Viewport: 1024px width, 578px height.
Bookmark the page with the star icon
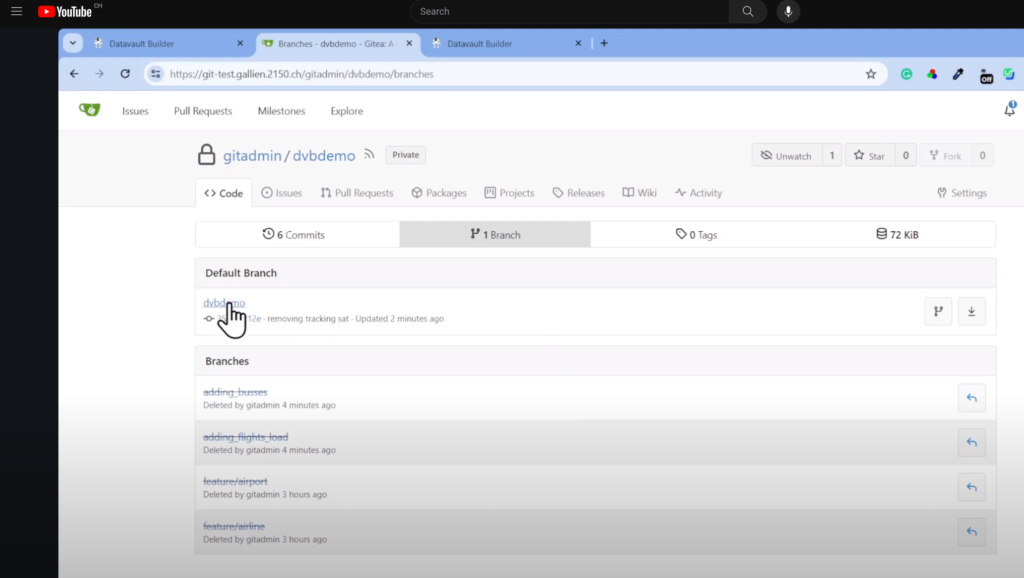[x=870, y=74]
